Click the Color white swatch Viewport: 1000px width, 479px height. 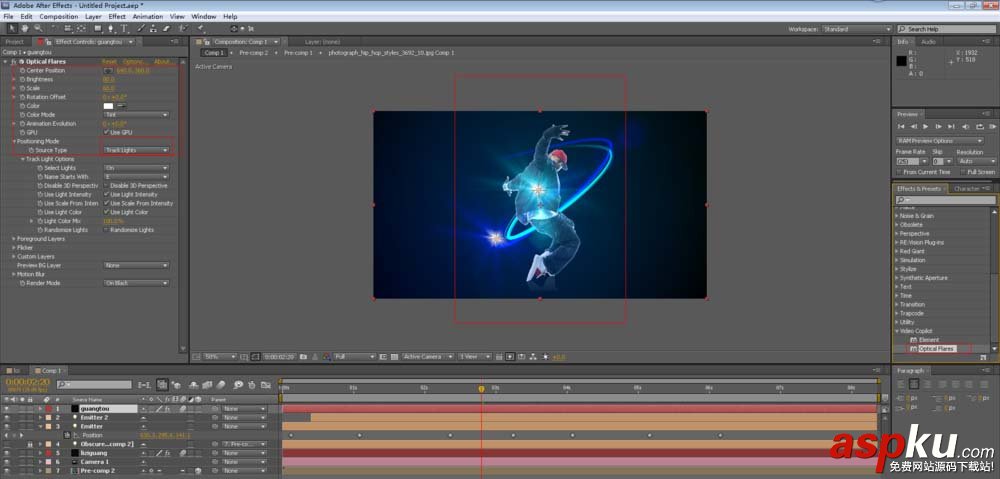pyautogui.click(x=108, y=105)
